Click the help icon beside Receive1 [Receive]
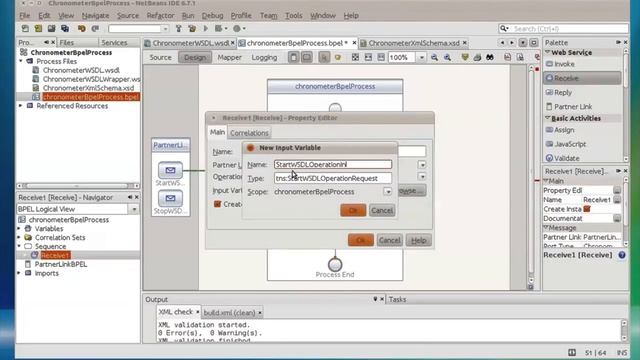 pos(622,255)
